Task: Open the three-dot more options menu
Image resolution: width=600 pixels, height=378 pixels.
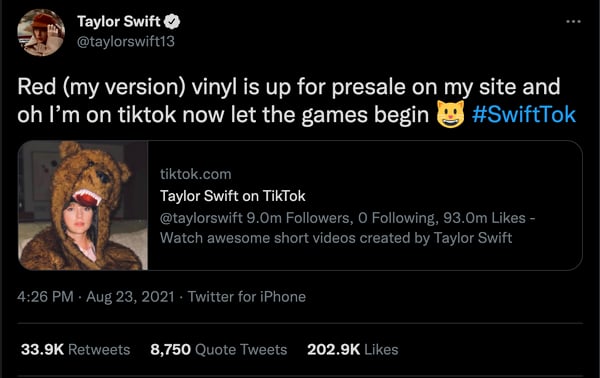Action: 573,22
